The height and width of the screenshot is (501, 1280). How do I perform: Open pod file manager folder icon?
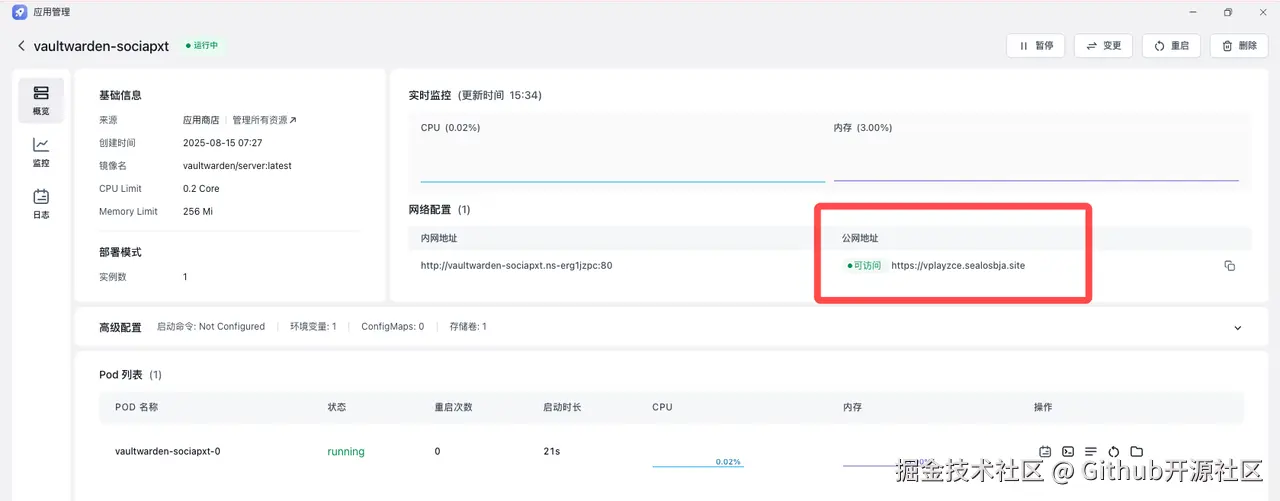pos(1137,452)
